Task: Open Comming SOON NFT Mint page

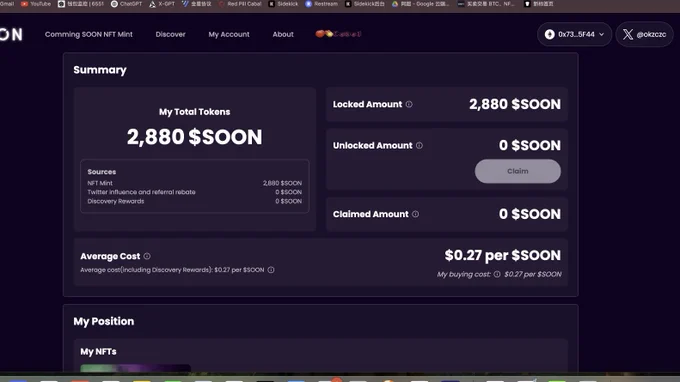Action: (88, 34)
